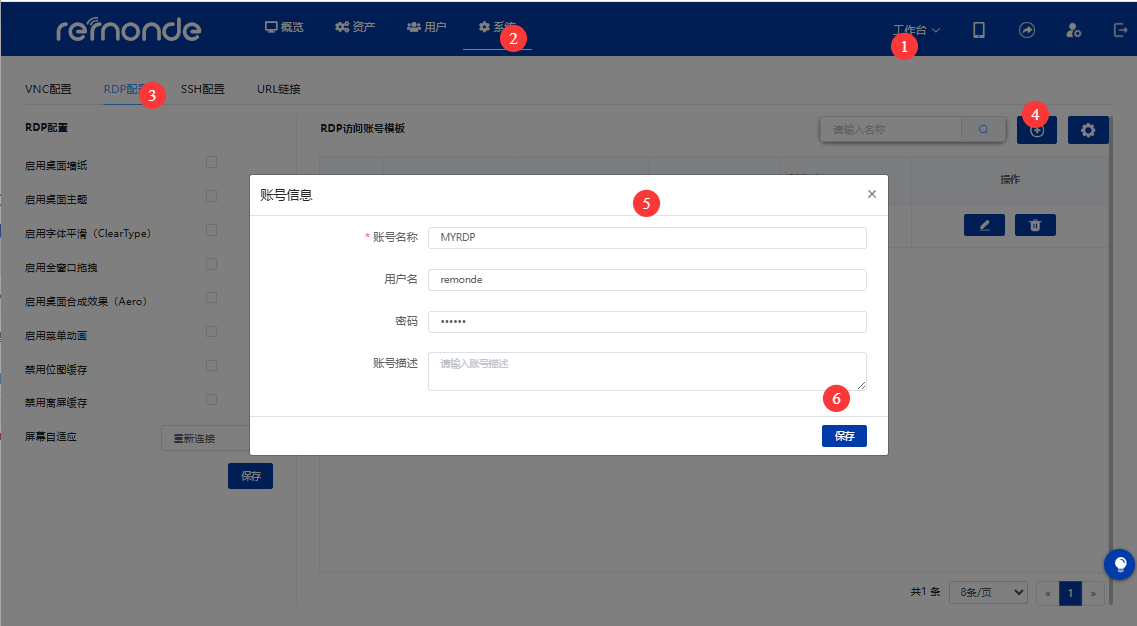The image size is (1137, 626).
Task: Open the floating help bubble
Action: [x=1119, y=564]
